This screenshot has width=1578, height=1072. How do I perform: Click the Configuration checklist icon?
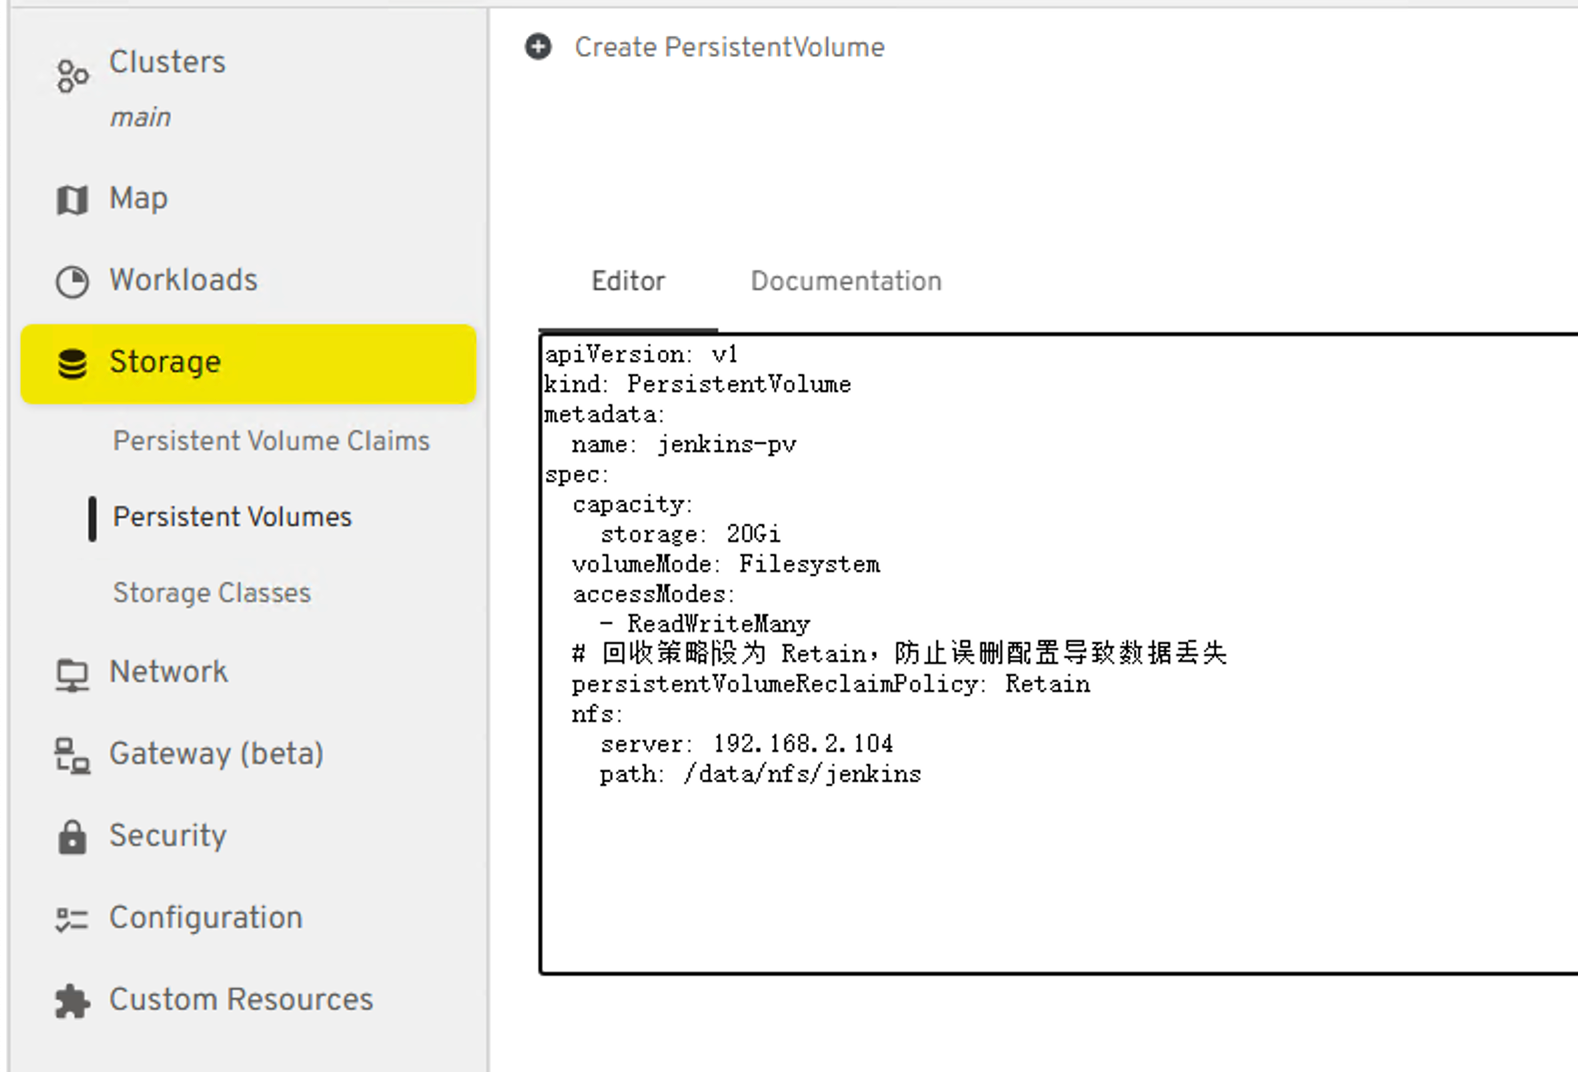(x=72, y=919)
